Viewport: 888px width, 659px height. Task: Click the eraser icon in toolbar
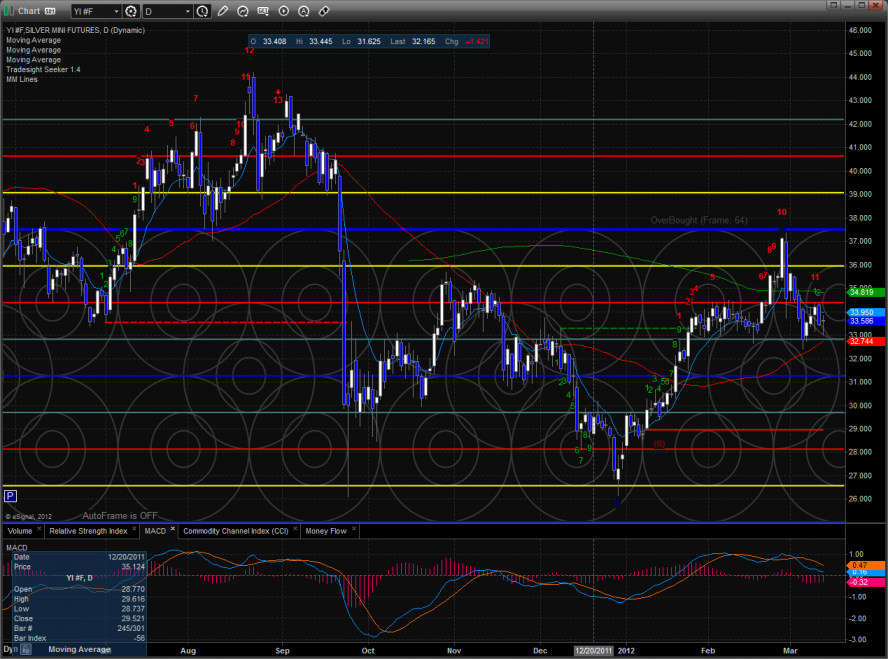(x=323, y=11)
